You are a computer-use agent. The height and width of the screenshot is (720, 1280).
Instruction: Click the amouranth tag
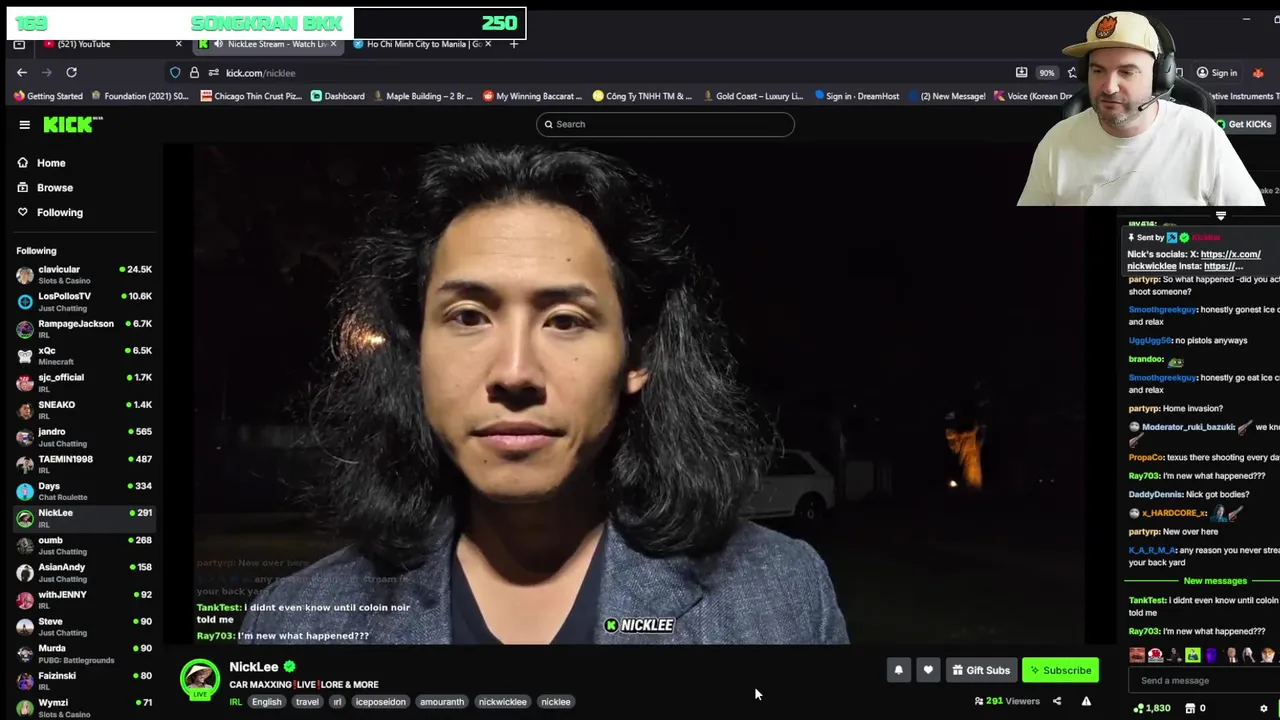click(442, 702)
